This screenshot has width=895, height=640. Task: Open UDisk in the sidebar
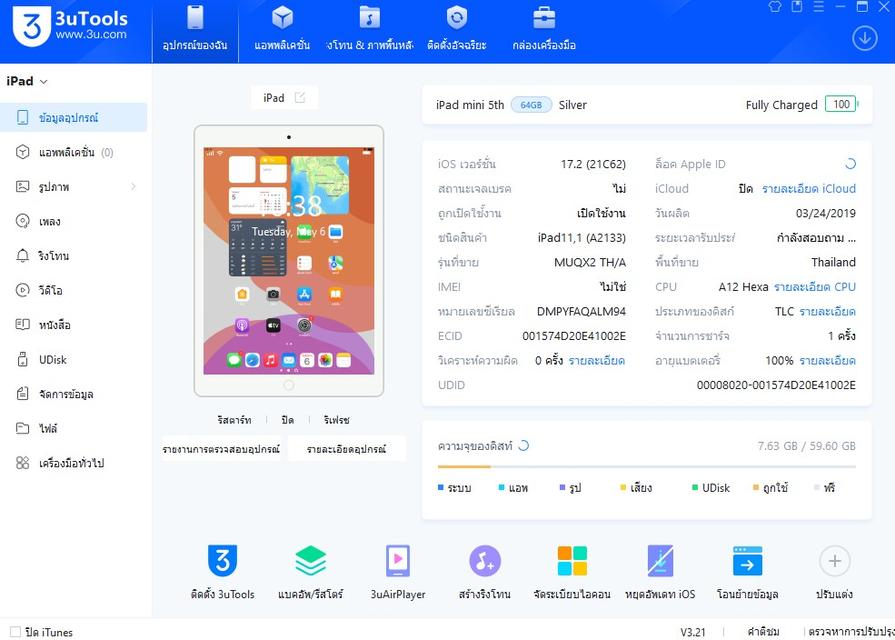pos(74,360)
